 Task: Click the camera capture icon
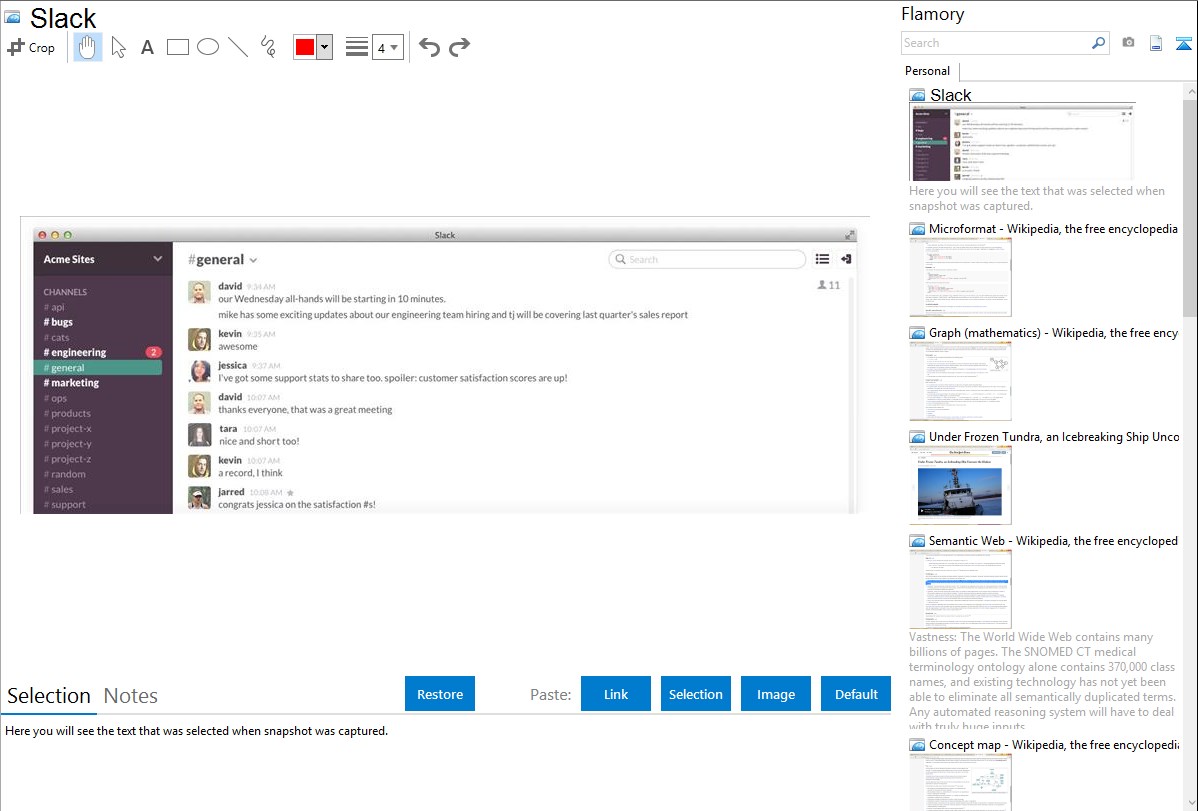pyautogui.click(x=1128, y=43)
